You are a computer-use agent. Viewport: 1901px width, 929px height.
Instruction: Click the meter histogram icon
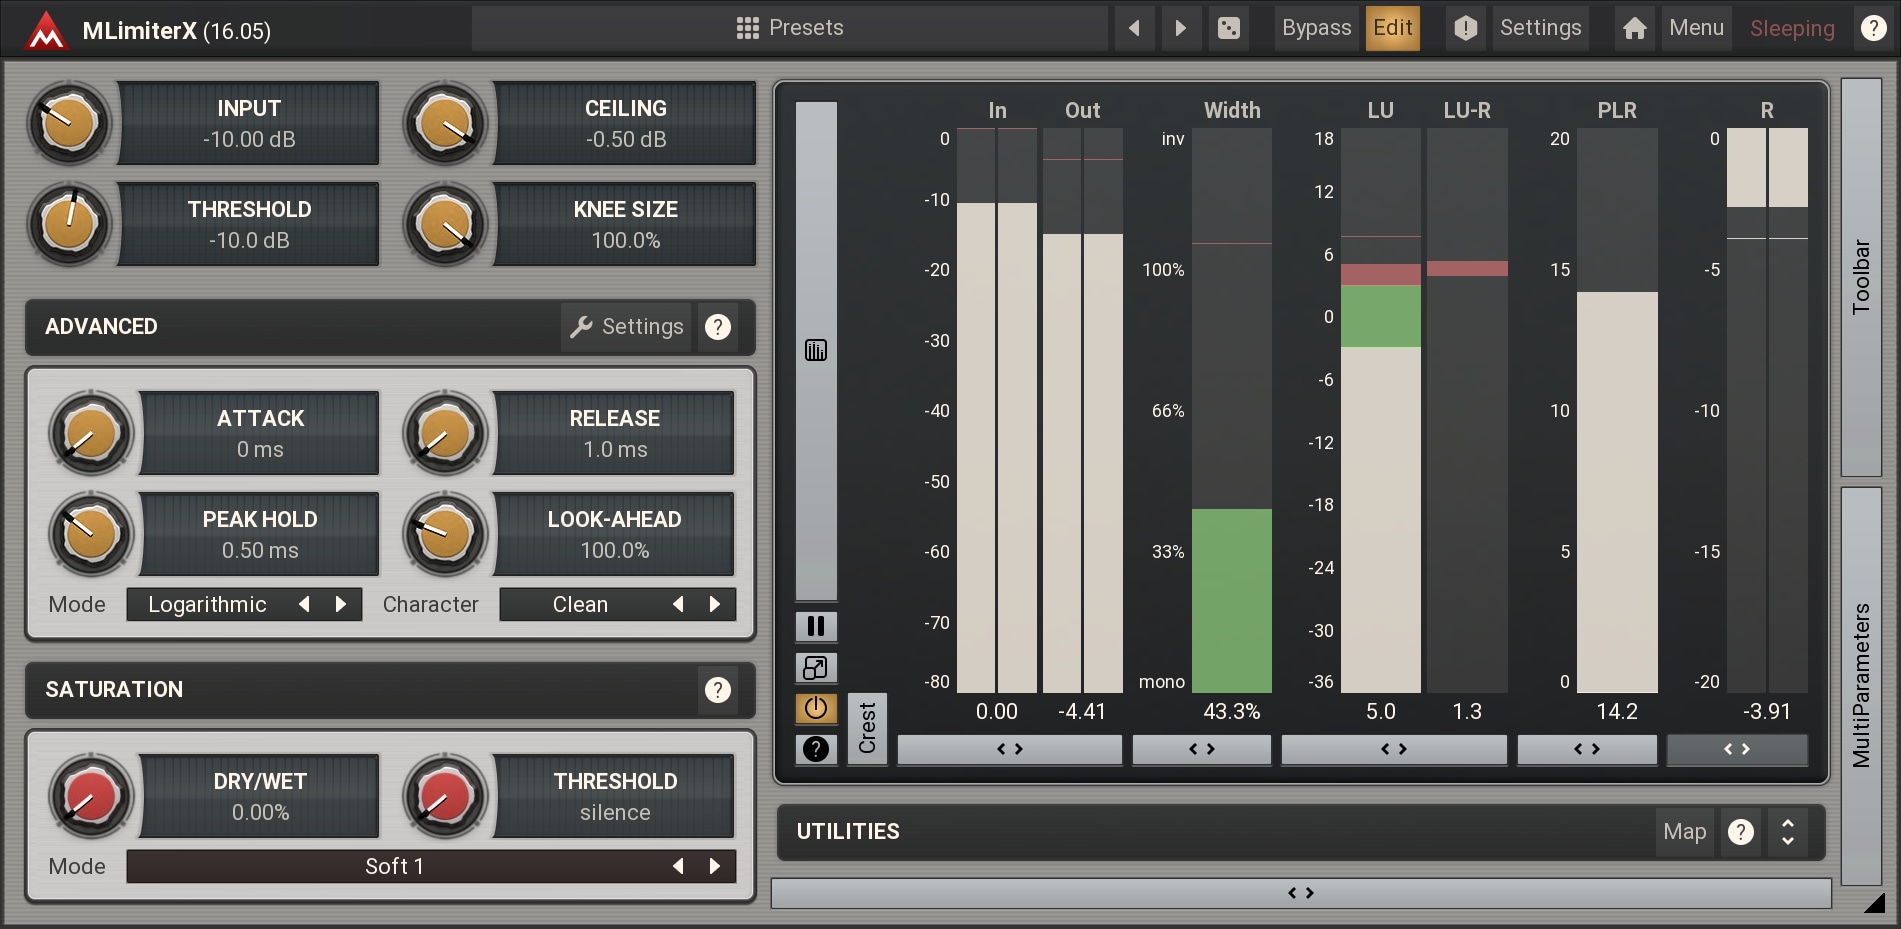pyautogui.click(x=816, y=350)
